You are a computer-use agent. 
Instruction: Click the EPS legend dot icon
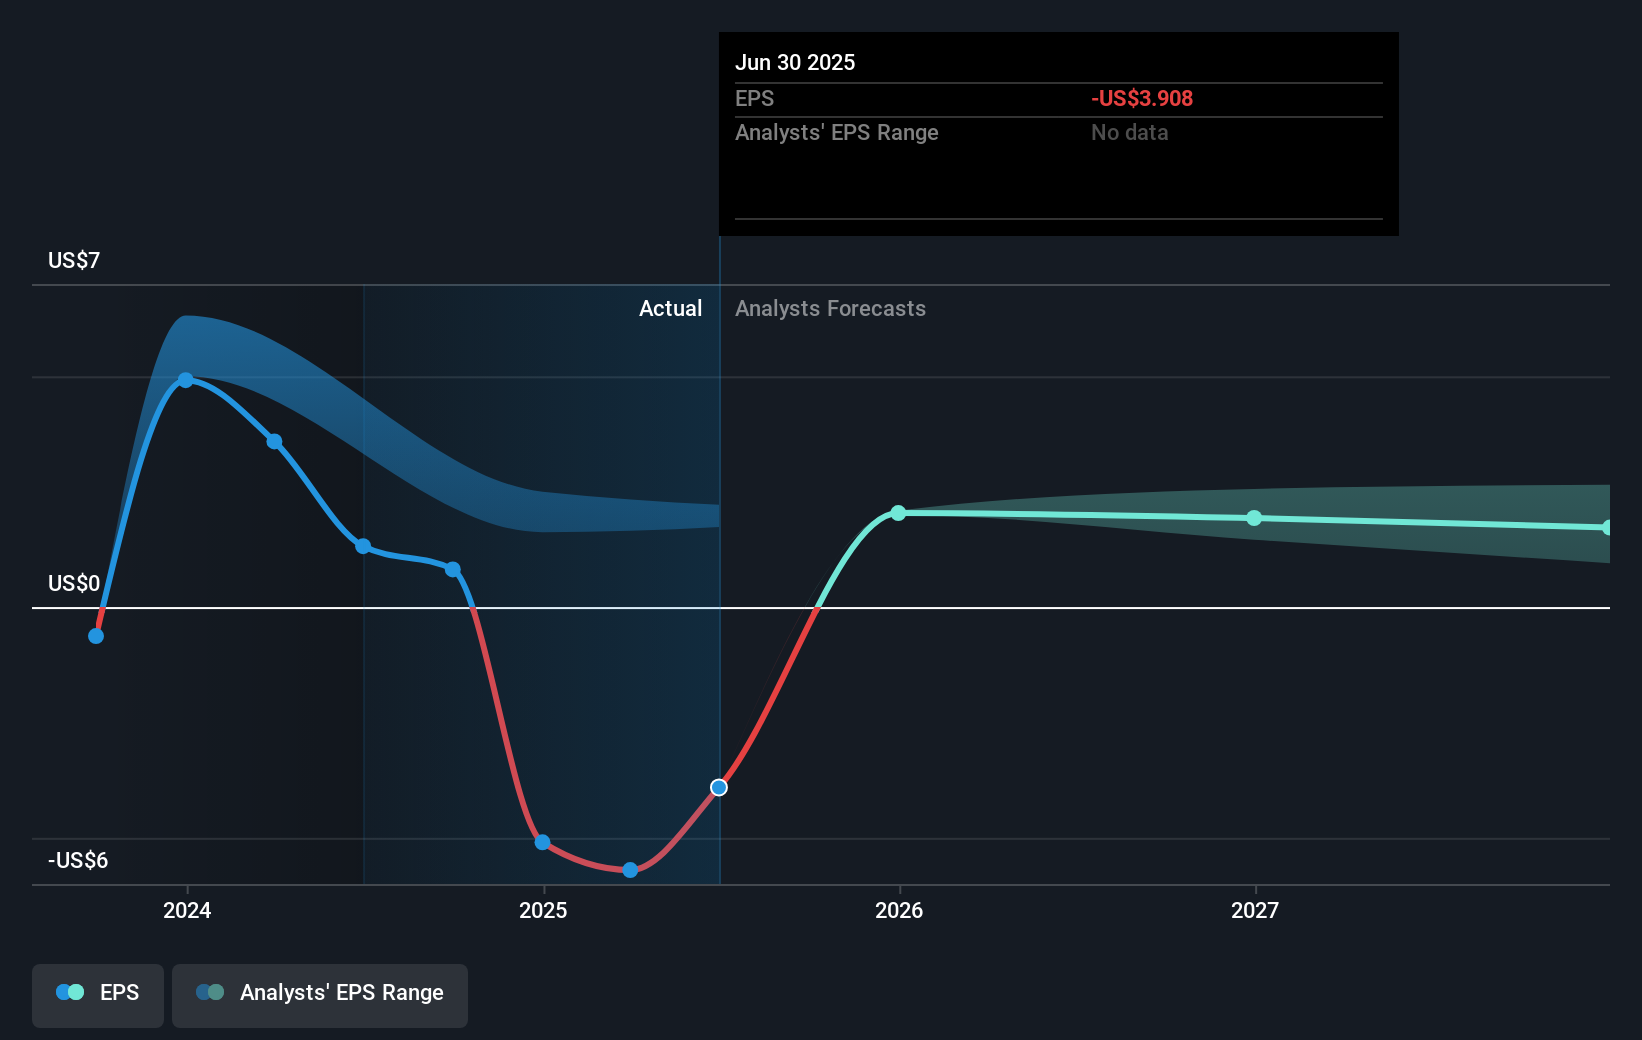click(x=68, y=992)
